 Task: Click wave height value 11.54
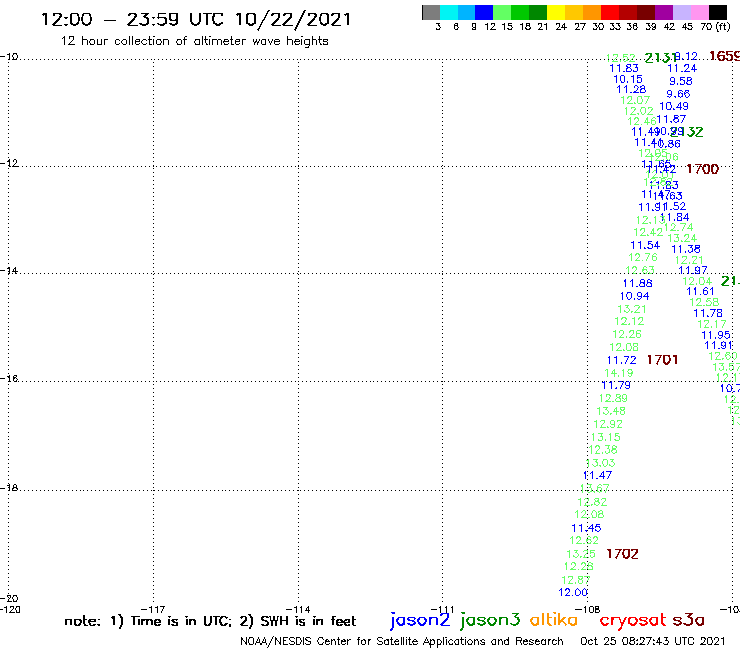pyautogui.click(x=645, y=245)
